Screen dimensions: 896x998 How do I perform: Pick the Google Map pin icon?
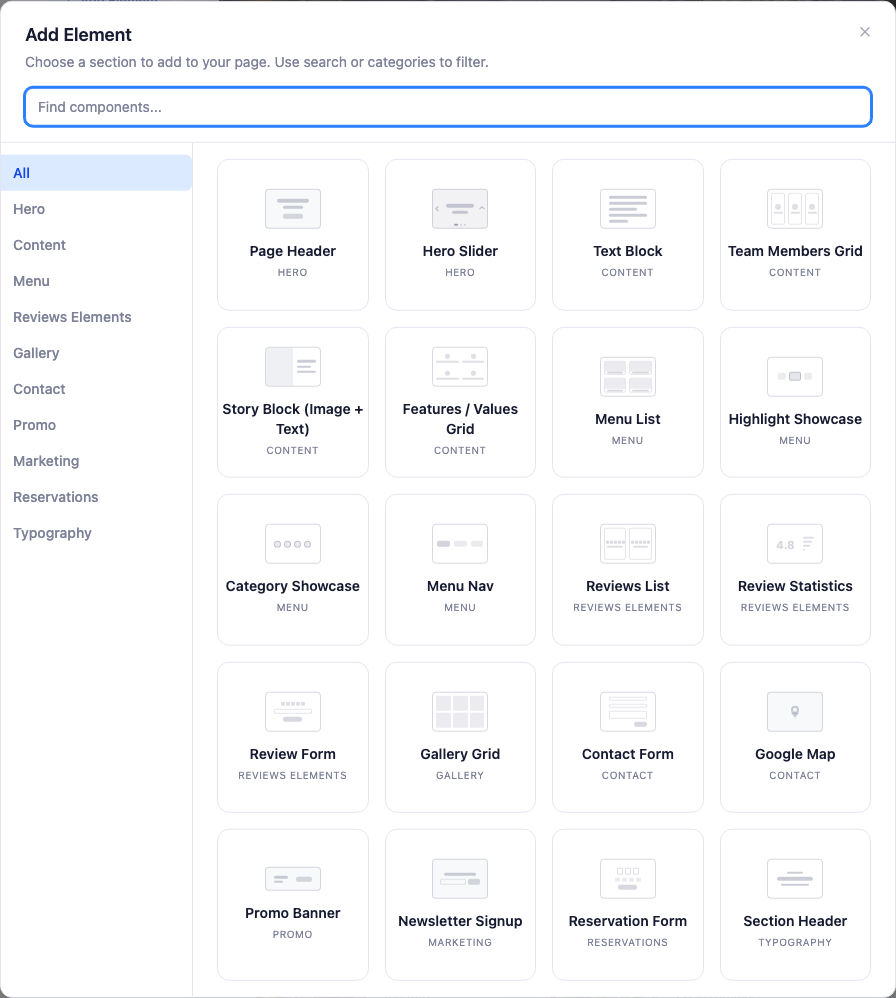(x=795, y=712)
